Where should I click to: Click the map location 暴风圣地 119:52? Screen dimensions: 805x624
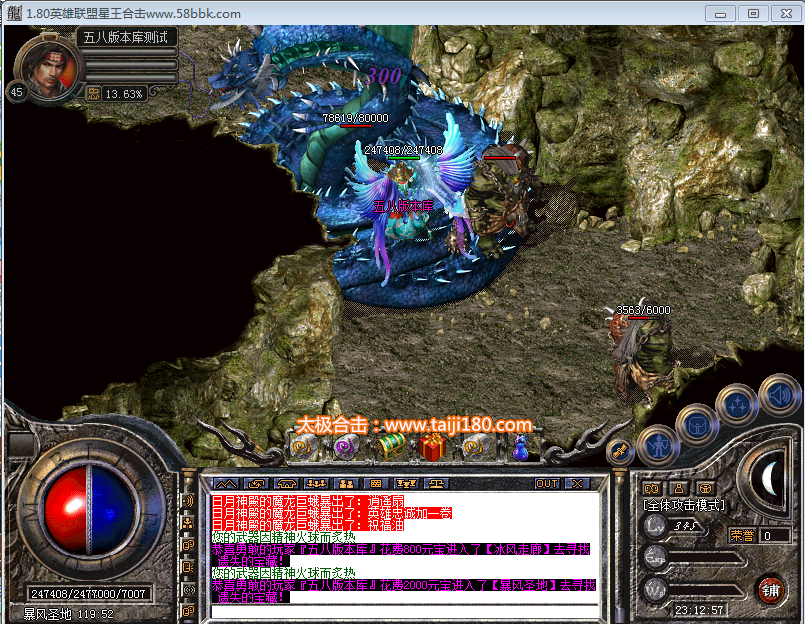pos(69,614)
